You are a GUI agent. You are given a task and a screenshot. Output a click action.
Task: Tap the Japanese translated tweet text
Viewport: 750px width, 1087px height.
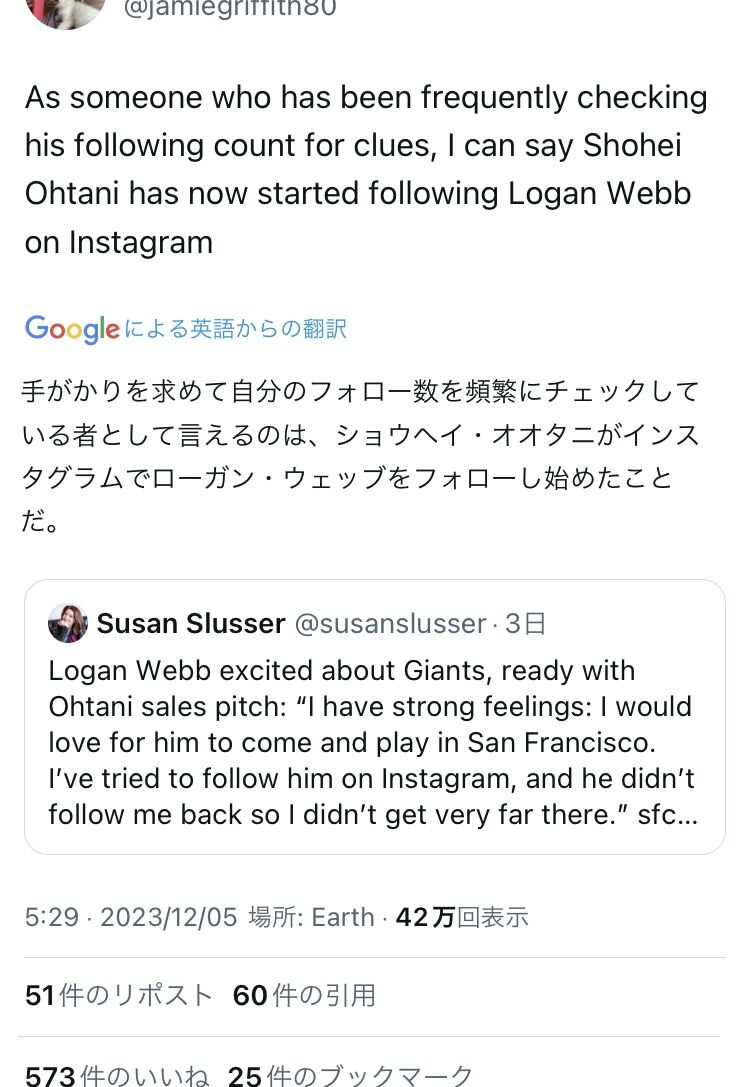[x=360, y=455]
